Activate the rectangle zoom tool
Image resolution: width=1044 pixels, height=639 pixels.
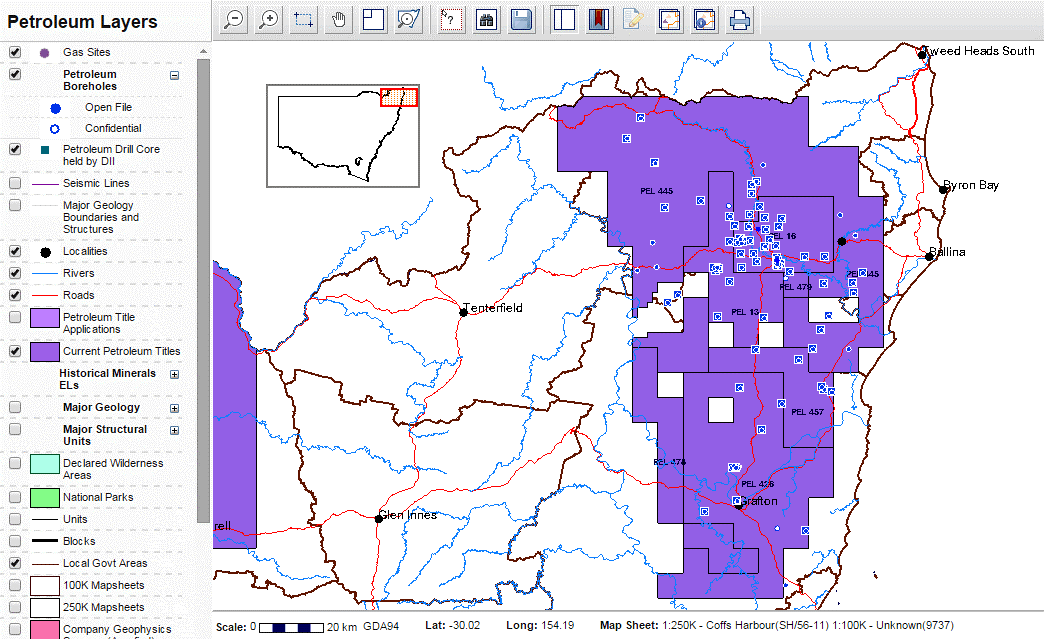click(x=303, y=19)
